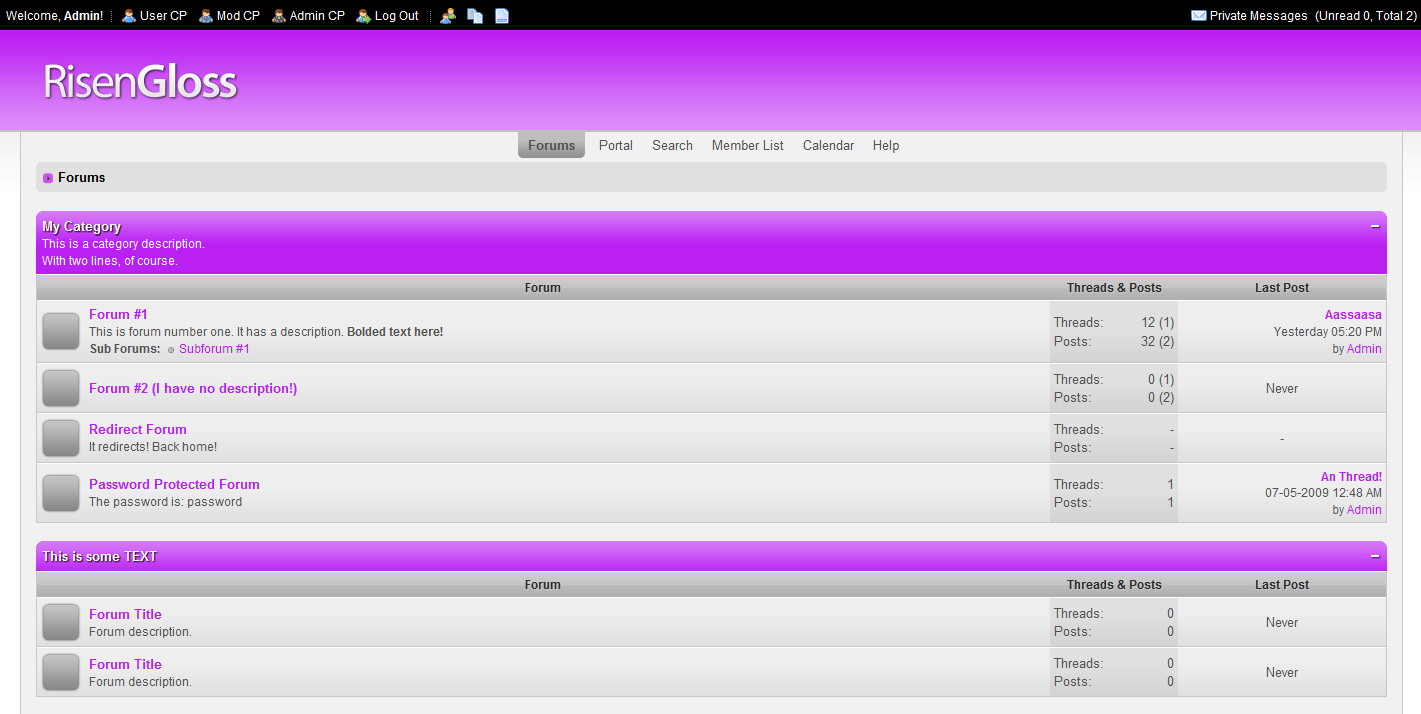Click the Log Out arrow icon

(364, 16)
